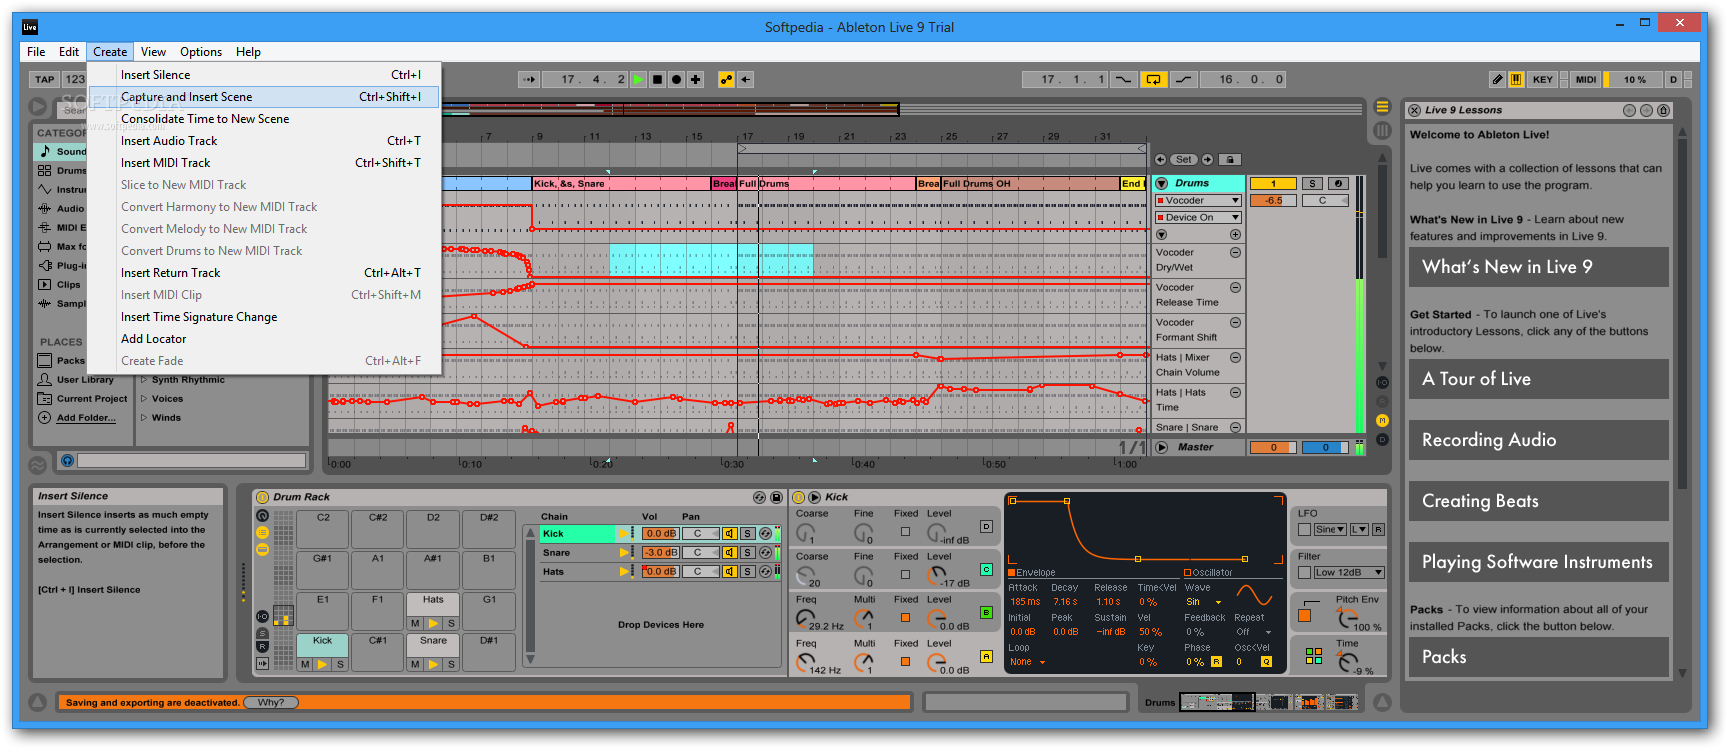Click Next Locator arrow button
The height and width of the screenshot is (749, 1728).
point(1207,159)
